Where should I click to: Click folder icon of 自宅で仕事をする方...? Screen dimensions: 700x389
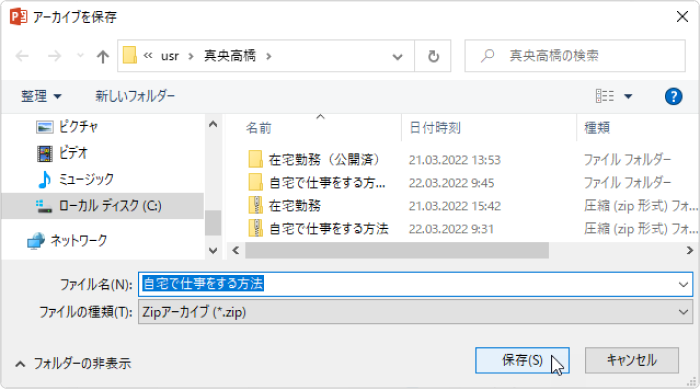[255, 183]
